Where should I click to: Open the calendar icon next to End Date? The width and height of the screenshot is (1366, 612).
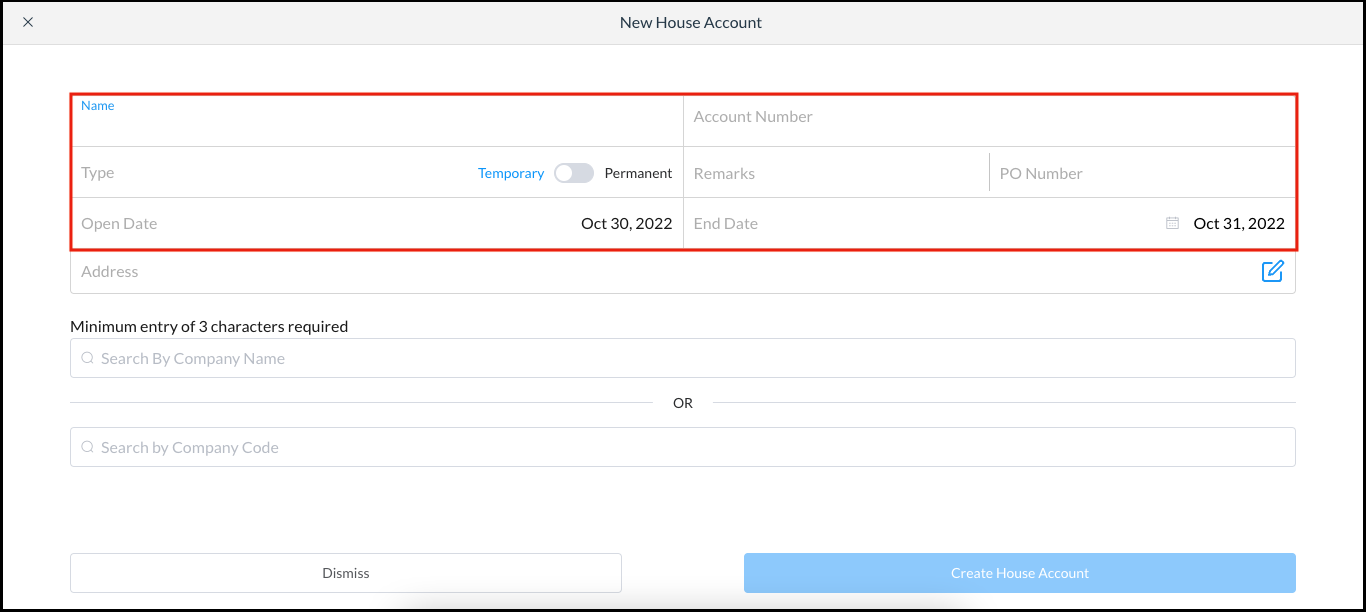coord(1172,223)
